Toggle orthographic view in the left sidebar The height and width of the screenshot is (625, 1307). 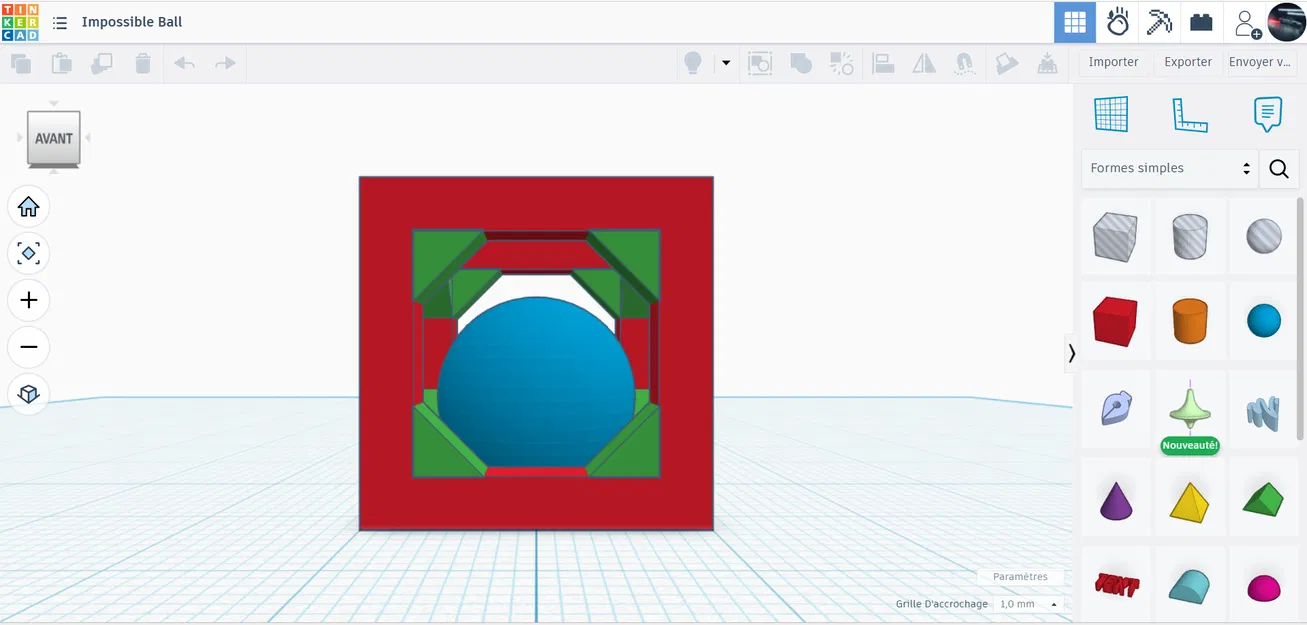pos(29,393)
